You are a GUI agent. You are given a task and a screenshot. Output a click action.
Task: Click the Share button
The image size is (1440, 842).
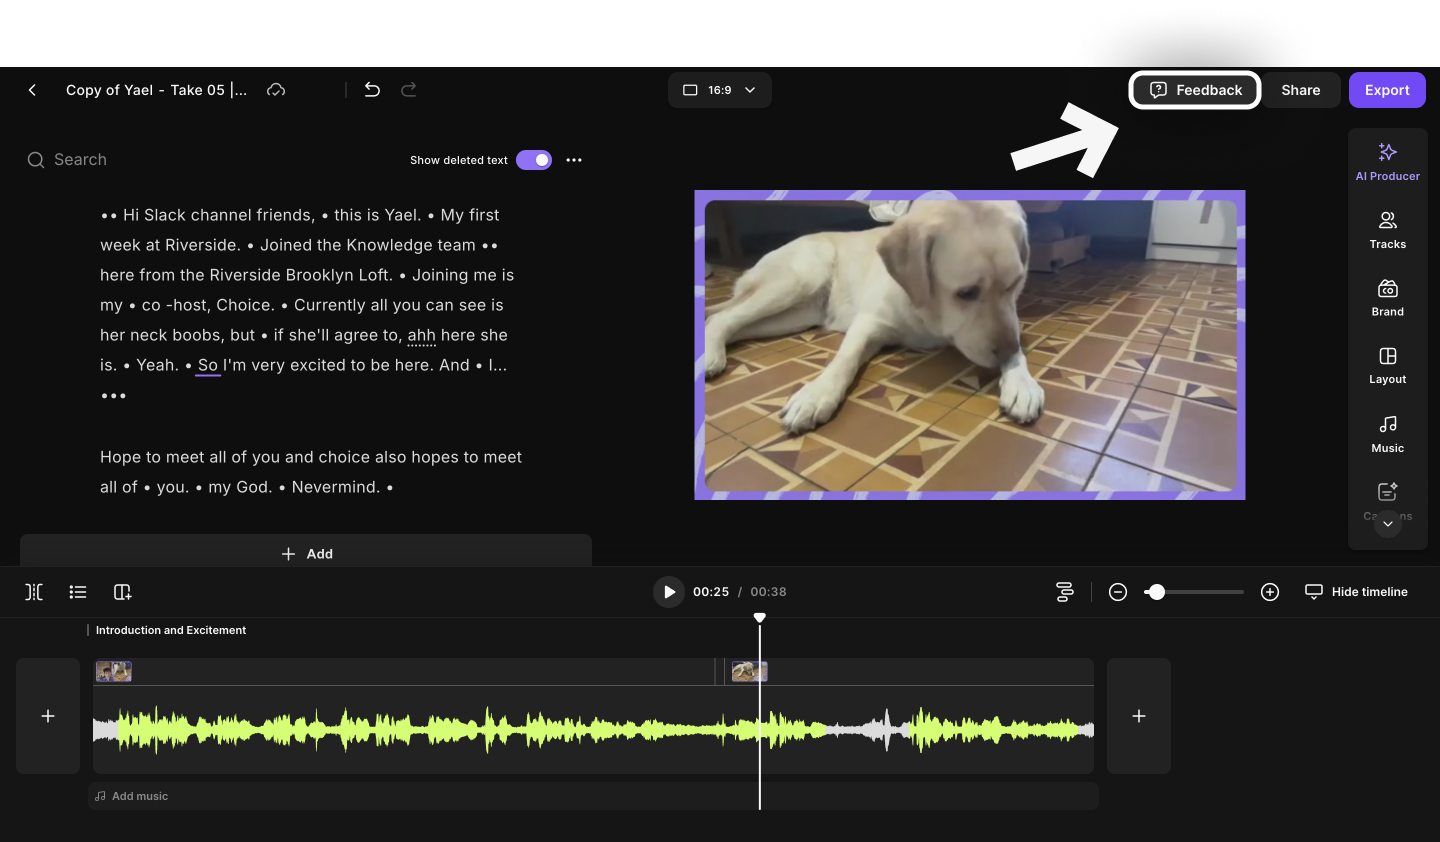[x=1300, y=90]
